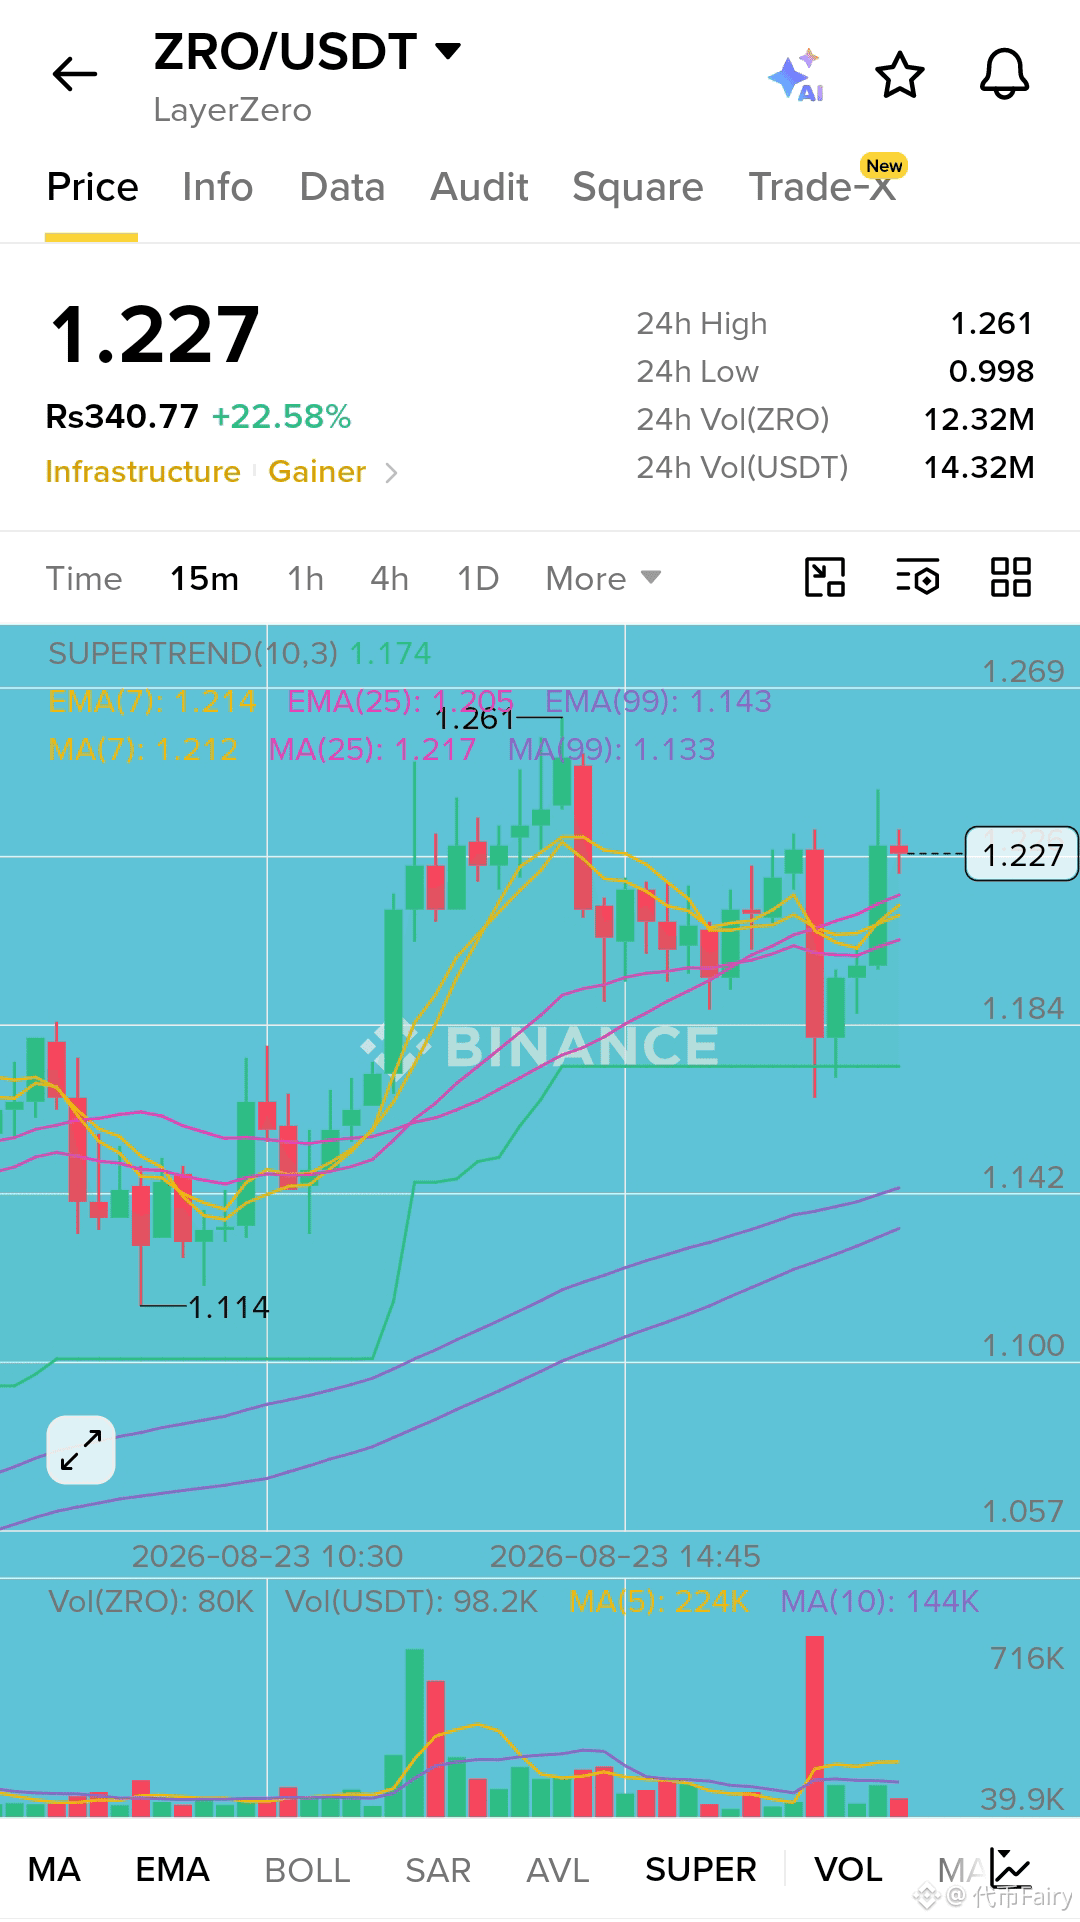Tap the tallest red volume bar
The height and width of the screenshot is (1922, 1080).
[x=815, y=1726]
